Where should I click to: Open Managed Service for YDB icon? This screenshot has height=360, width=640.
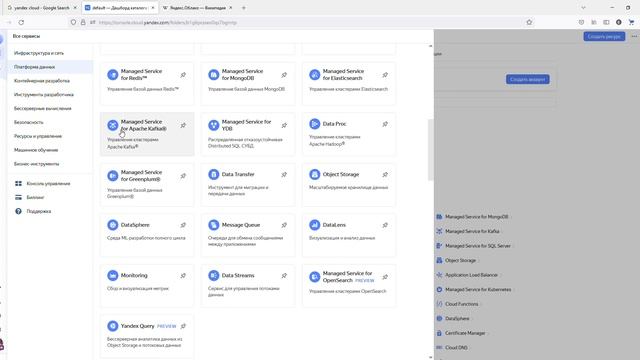pyautogui.click(x=213, y=125)
